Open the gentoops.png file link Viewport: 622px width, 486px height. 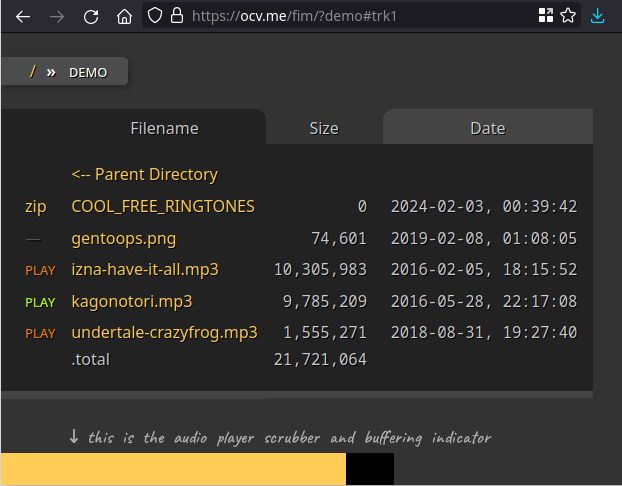click(x=124, y=239)
